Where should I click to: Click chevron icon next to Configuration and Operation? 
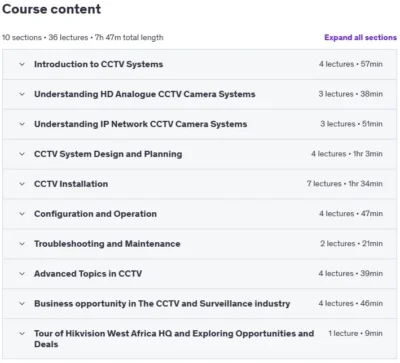tap(22, 214)
